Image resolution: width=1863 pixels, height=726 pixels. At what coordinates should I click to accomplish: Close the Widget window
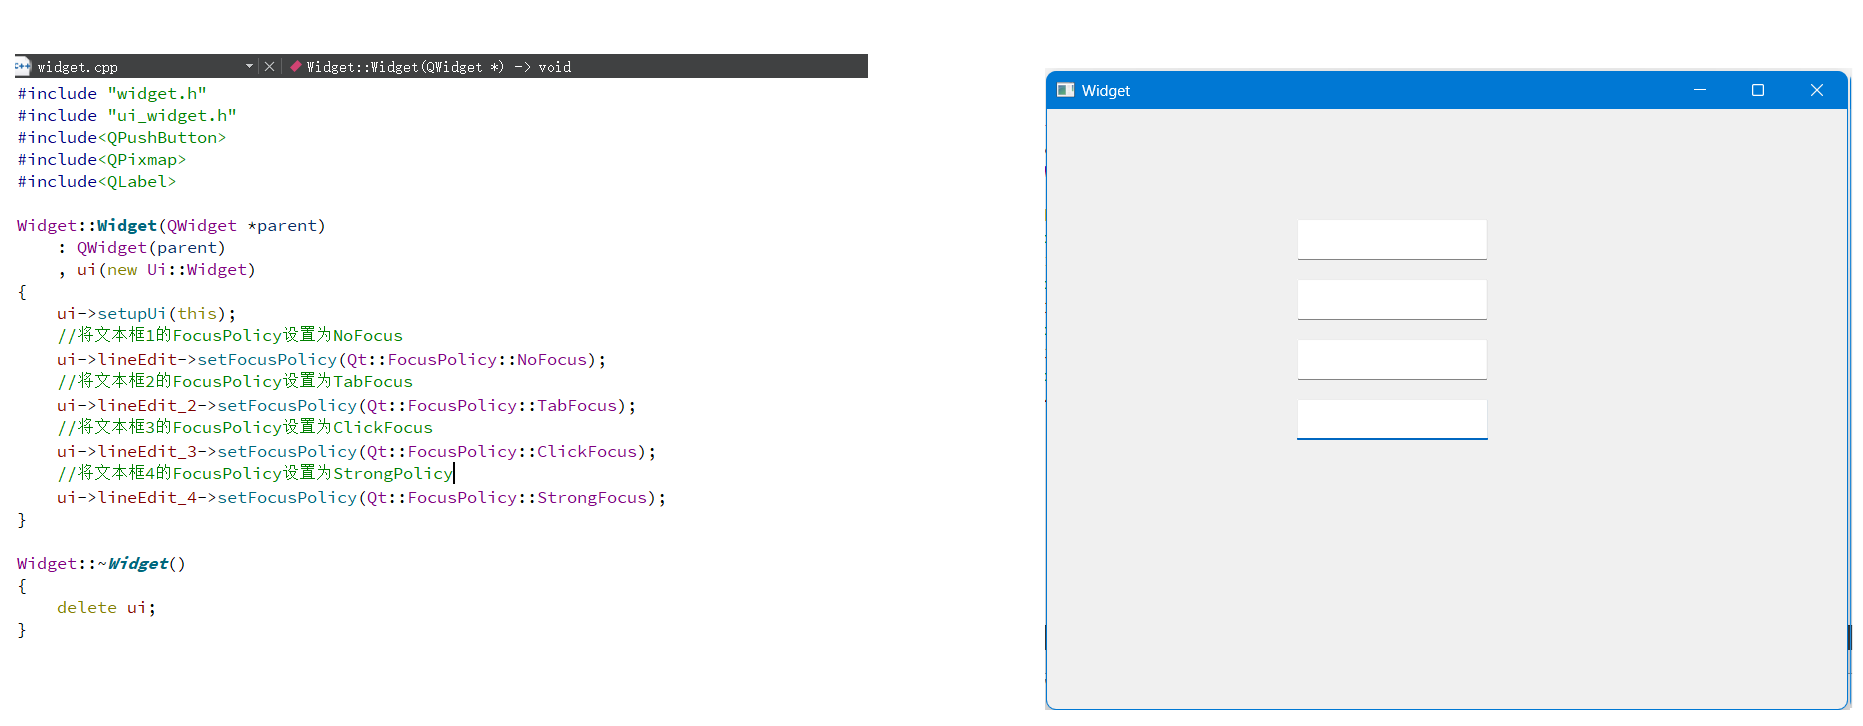pos(1817,90)
